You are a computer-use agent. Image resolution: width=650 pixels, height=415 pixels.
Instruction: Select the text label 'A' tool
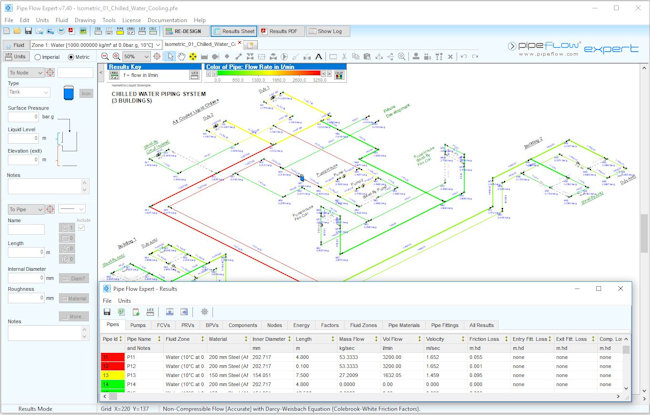(318, 56)
